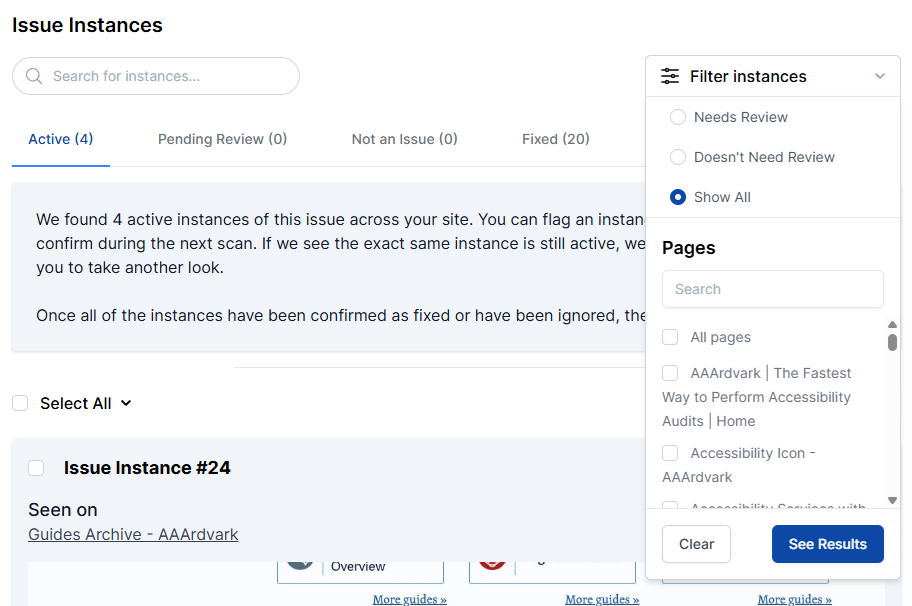
Task: Go to the Fixed (20) tab
Action: [555, 139]
